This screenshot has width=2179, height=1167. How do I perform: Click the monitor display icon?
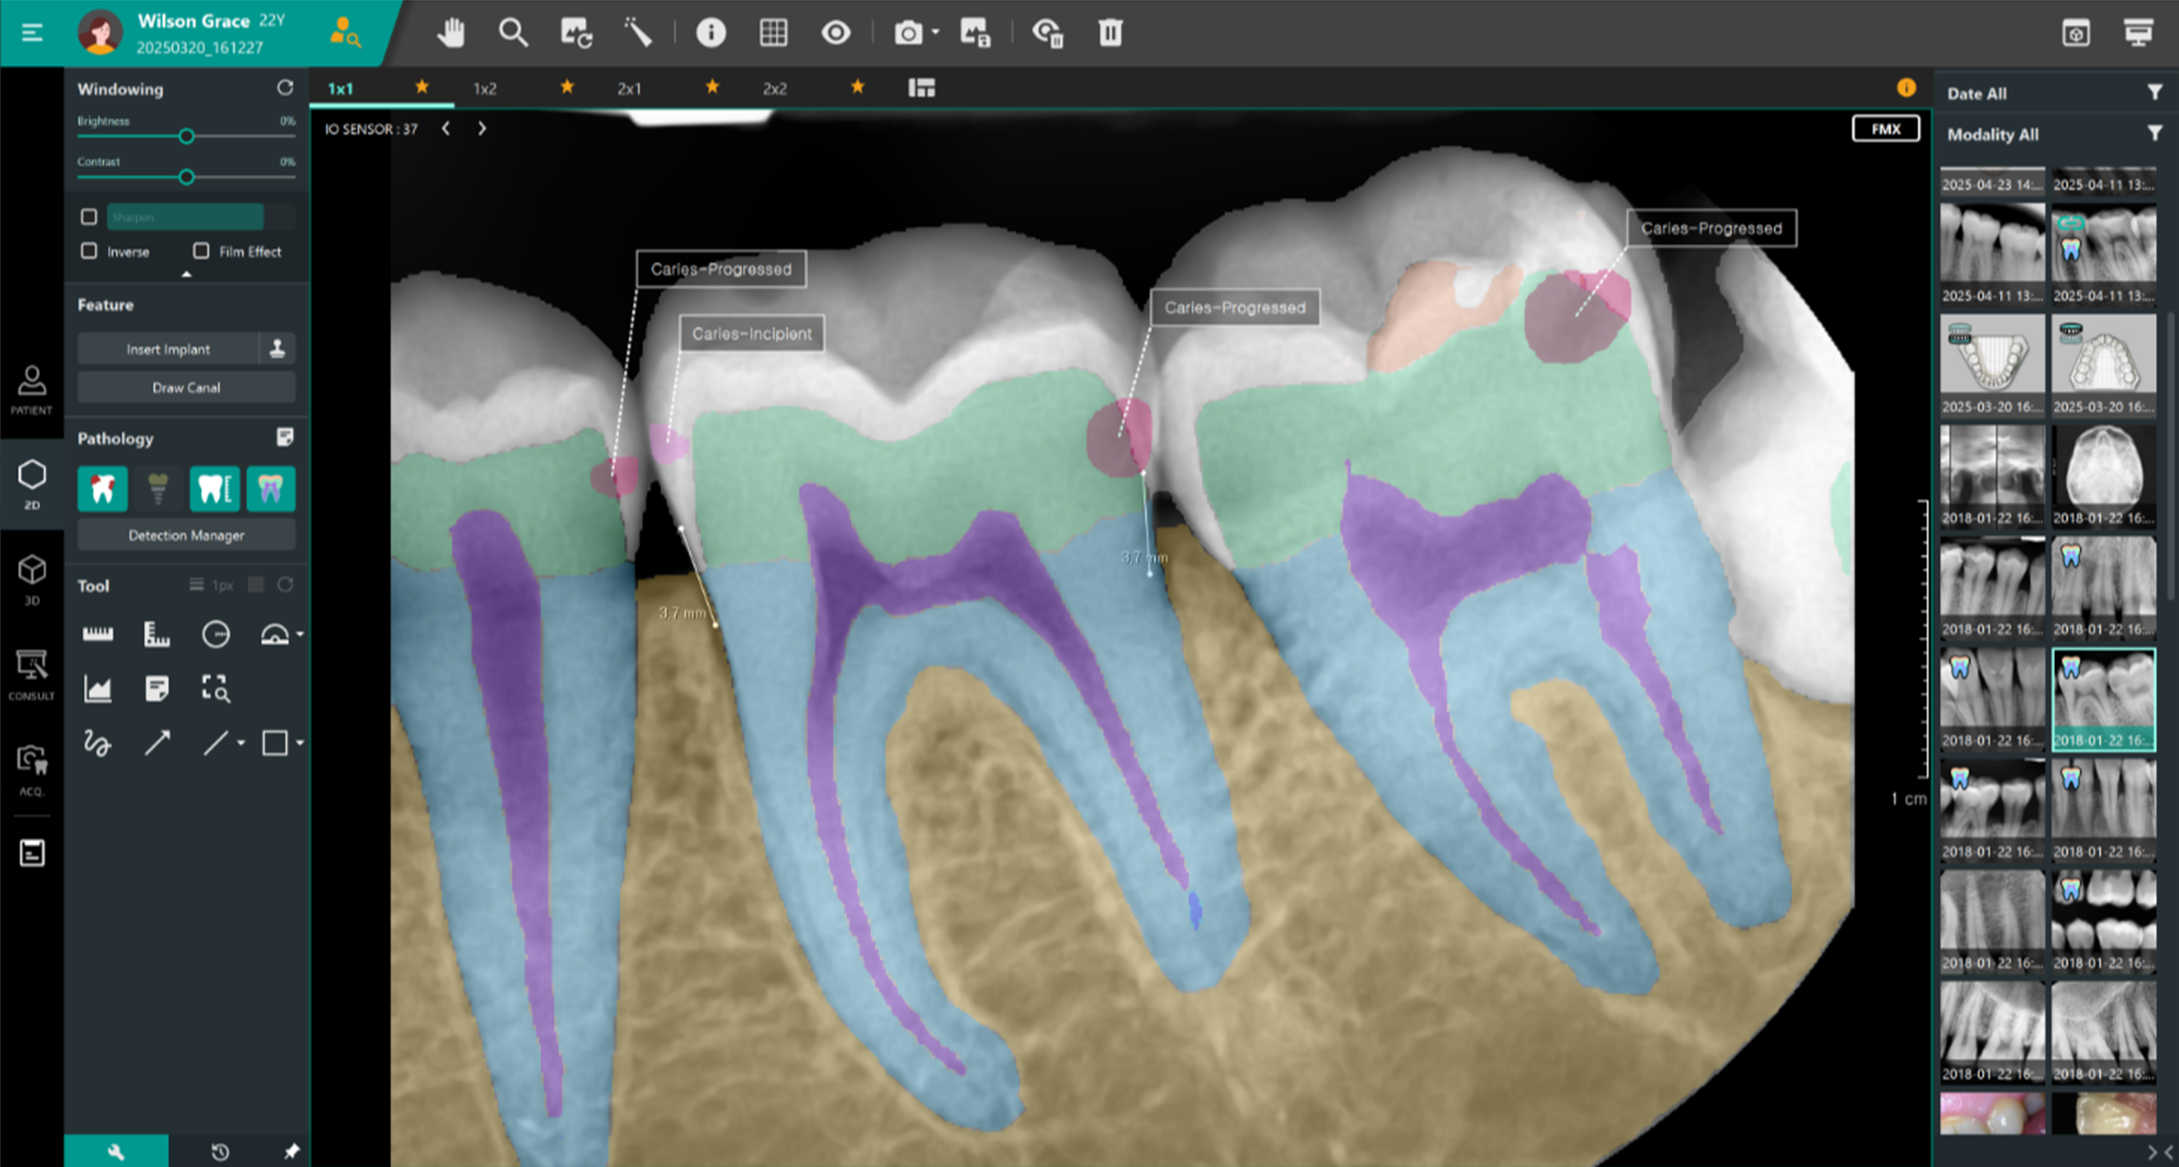click(2138, 33)
